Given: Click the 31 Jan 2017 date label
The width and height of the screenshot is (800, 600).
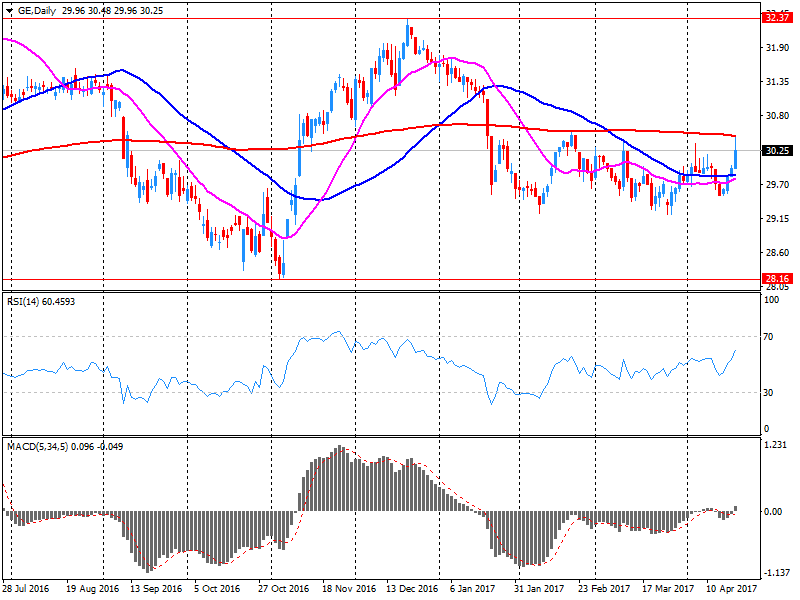Looking at the screenshot, I should tap(539, 590).
